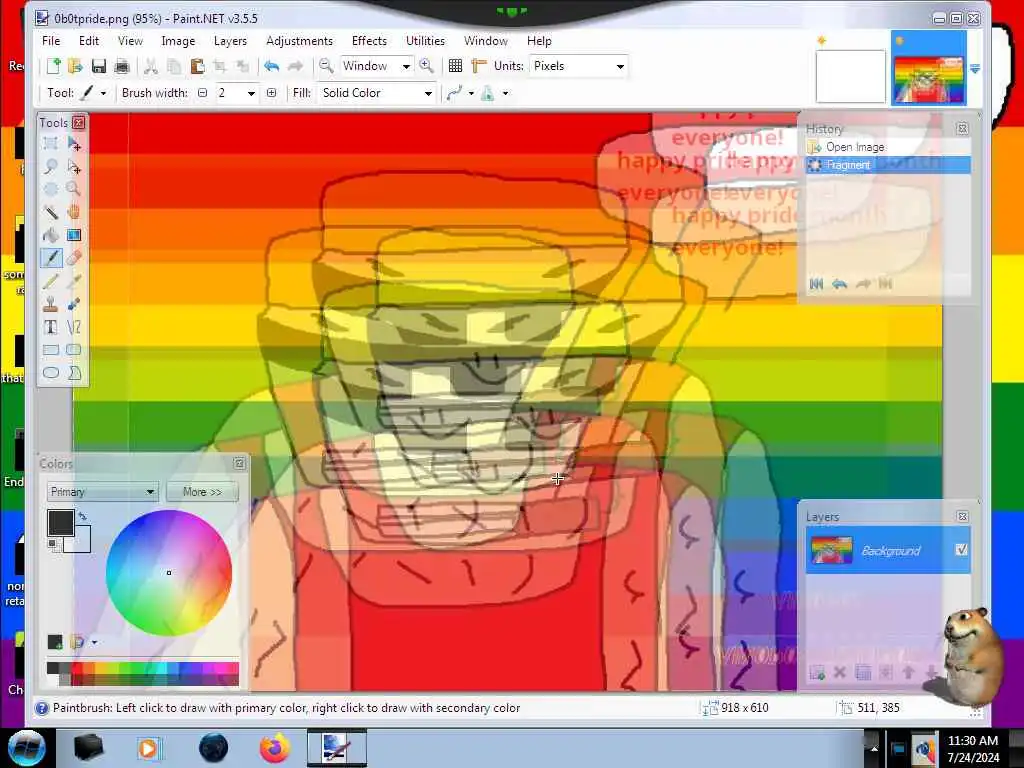This screenshot has width=1024, height=768.
Task: Select the Clone Stamp tool
Action: 50,304
